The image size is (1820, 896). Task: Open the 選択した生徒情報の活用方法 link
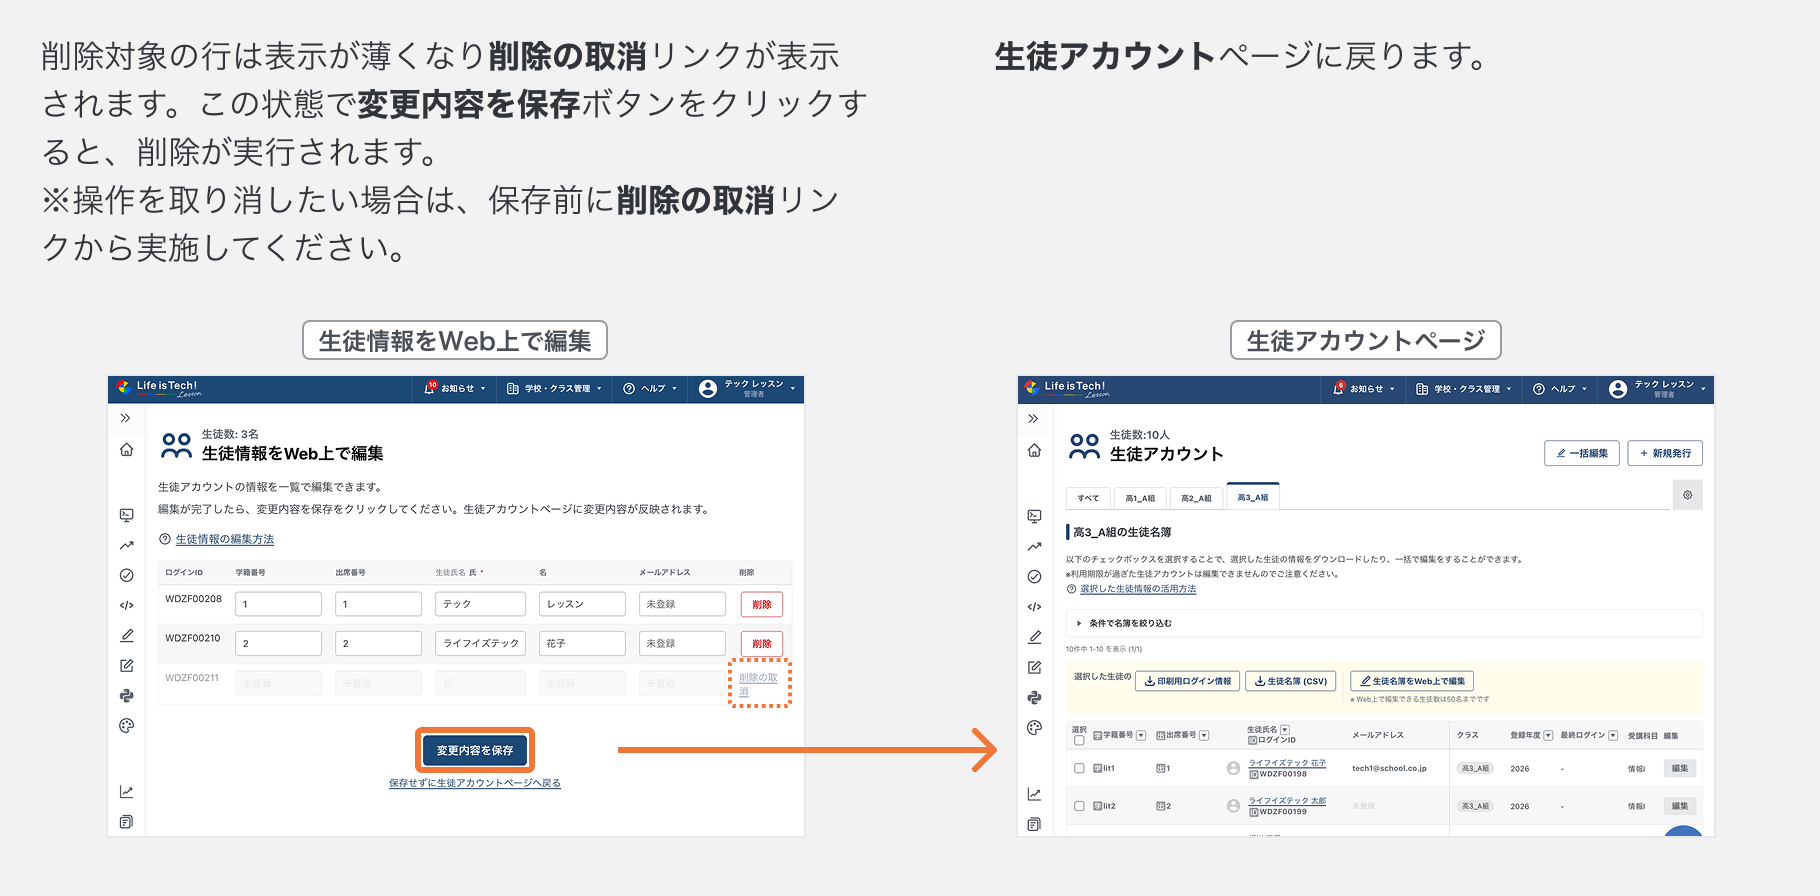click(1138, 589)
